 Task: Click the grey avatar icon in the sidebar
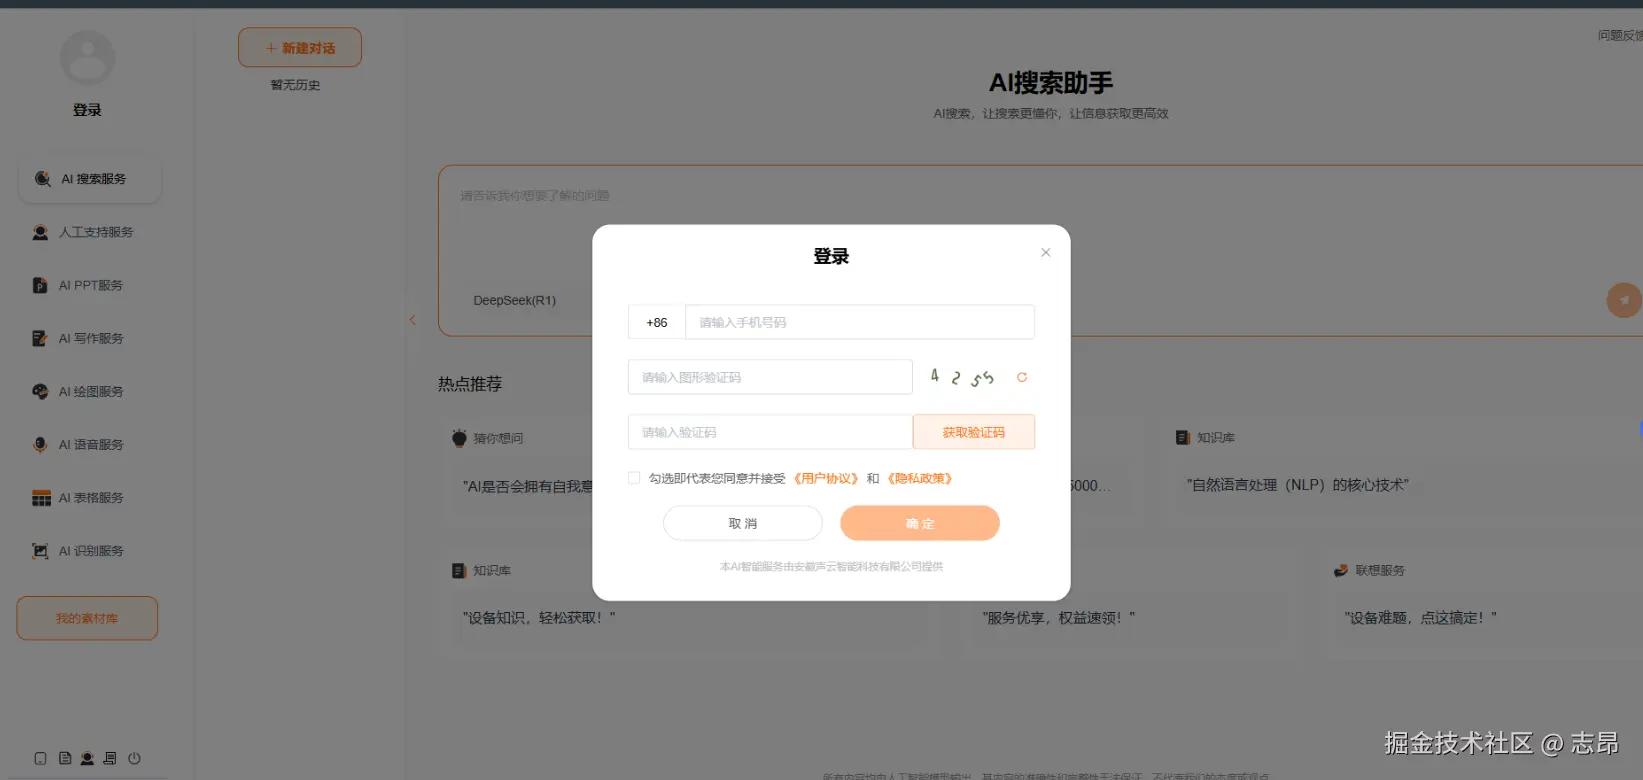coord(88,58)
